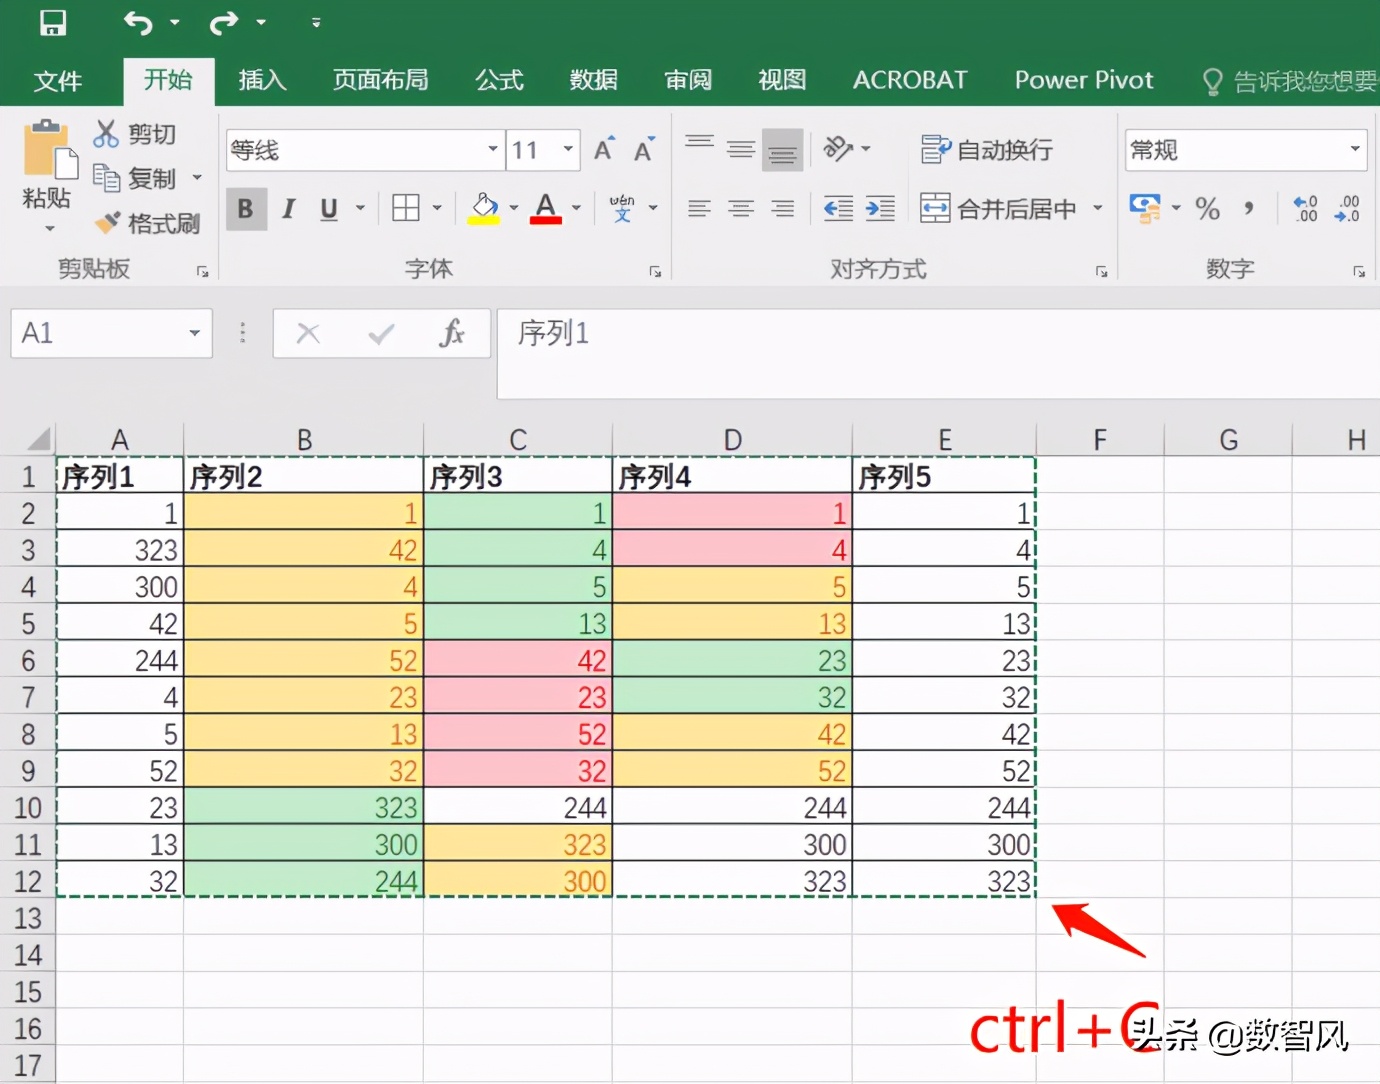Click the 告诉我您想要 Tell Me box
Screen dimensions: 1380x1084
coord(1289,81)
